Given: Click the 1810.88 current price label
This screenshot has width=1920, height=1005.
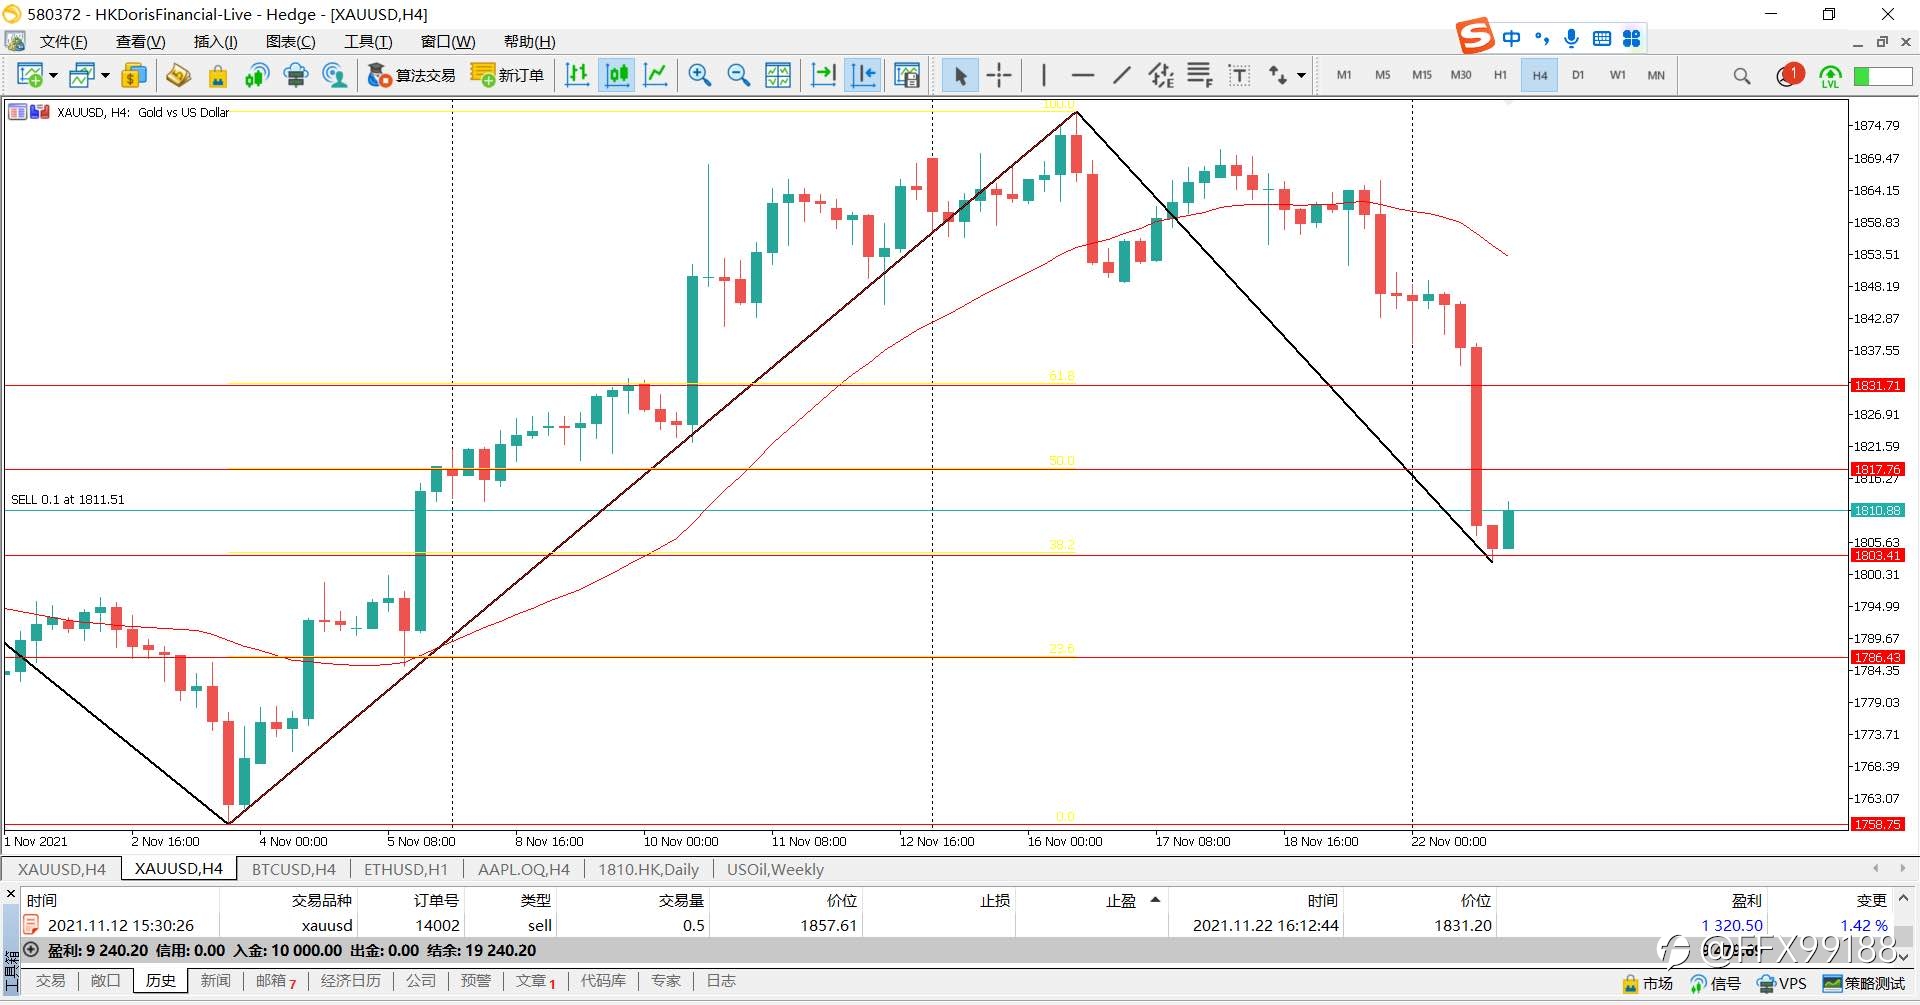Looking at the screenshot, I should pos(1877,510).
